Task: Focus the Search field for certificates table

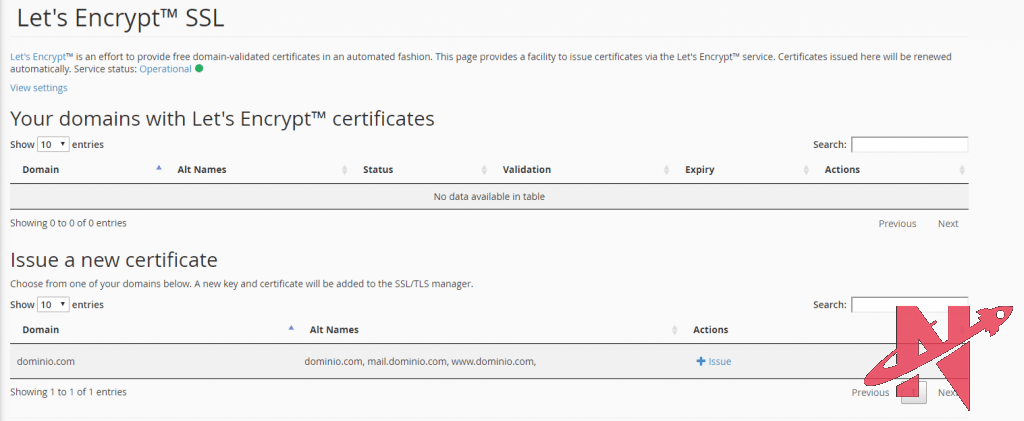Action: (908, 145)
